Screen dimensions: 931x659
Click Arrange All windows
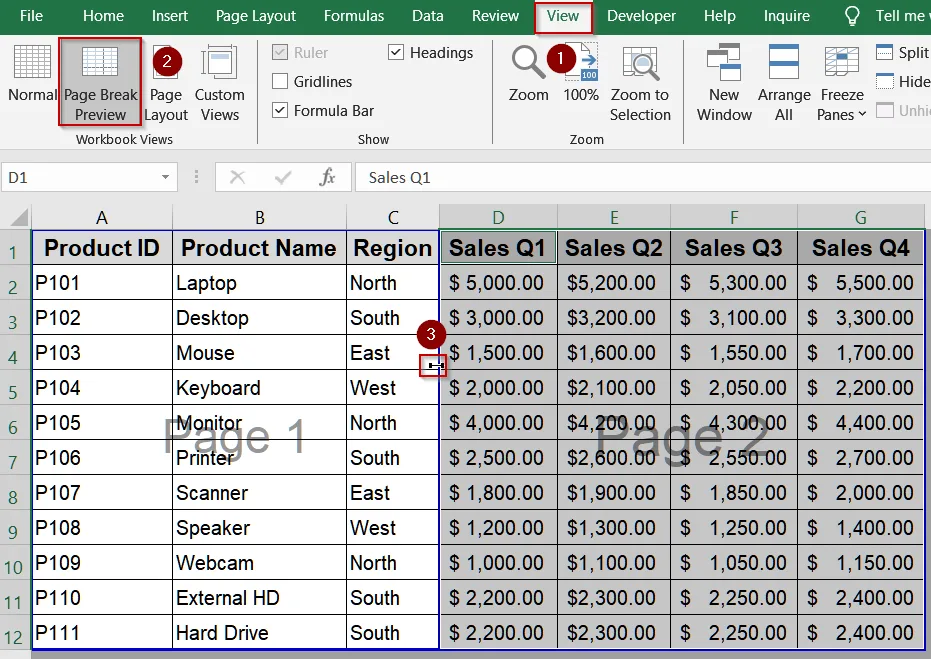point(784,83)
